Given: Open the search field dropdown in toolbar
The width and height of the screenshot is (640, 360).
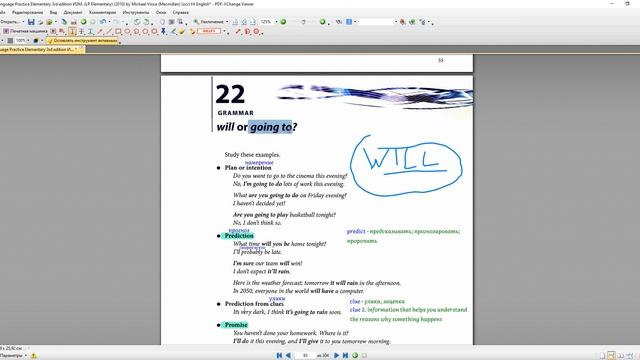Looking at the screenshot, I should coord(396,22).
